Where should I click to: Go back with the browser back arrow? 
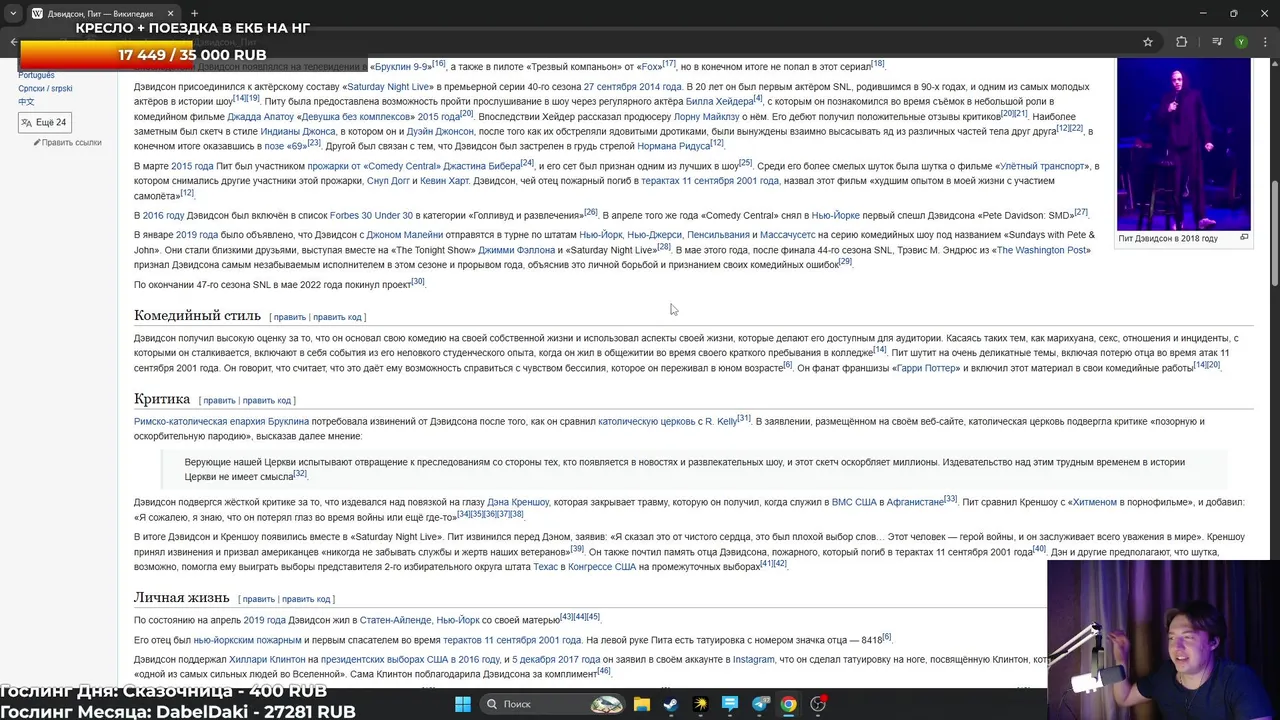[13, 42]
